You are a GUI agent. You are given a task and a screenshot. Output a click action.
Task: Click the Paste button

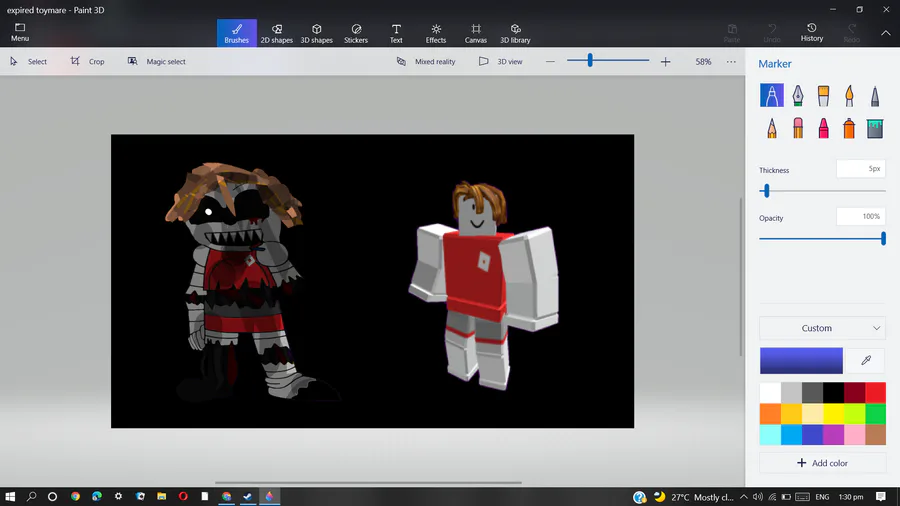pos(732,33)
